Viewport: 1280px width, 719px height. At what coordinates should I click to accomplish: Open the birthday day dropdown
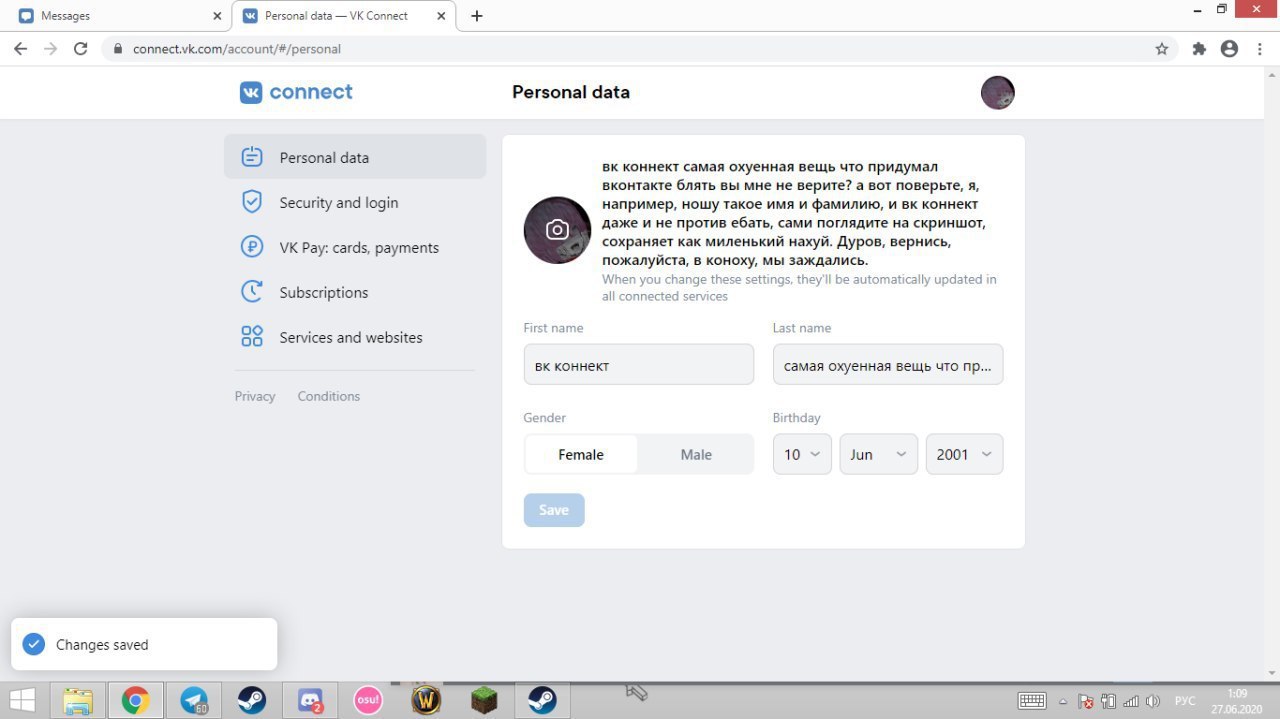(x=802, y=454)
